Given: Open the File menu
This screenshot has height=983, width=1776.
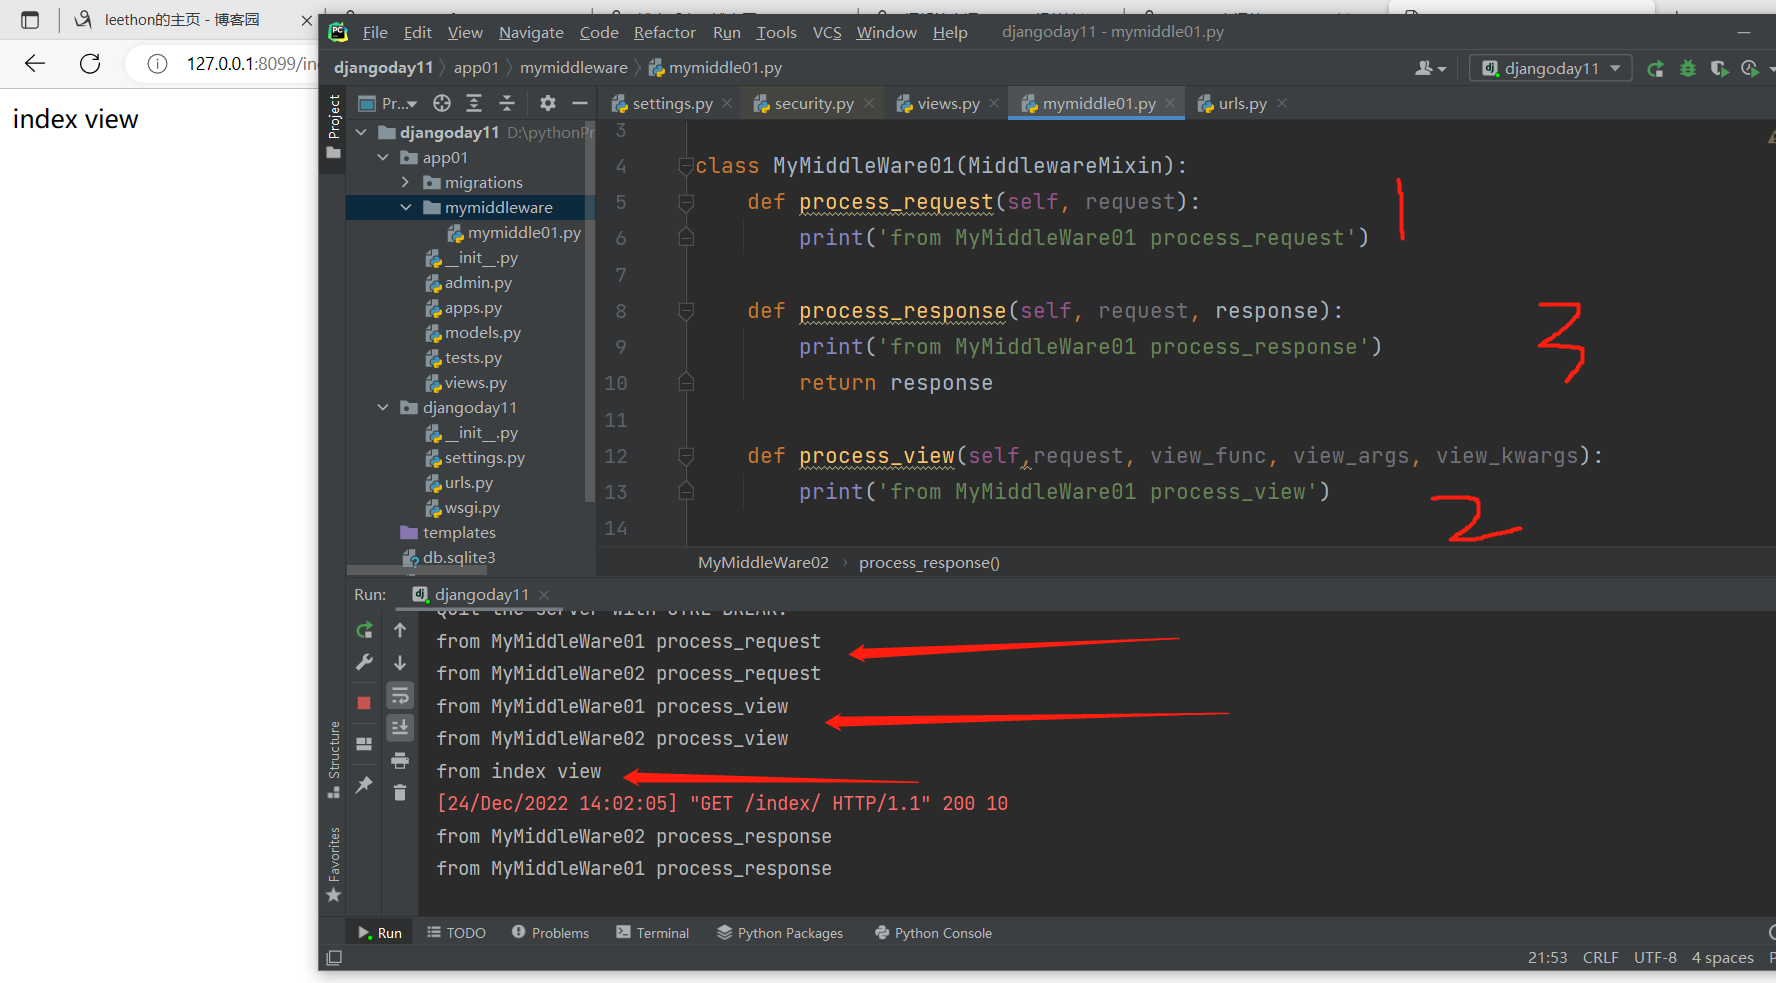Looking at the screenshot, I should pyautogui.click(x=375, y=32).
